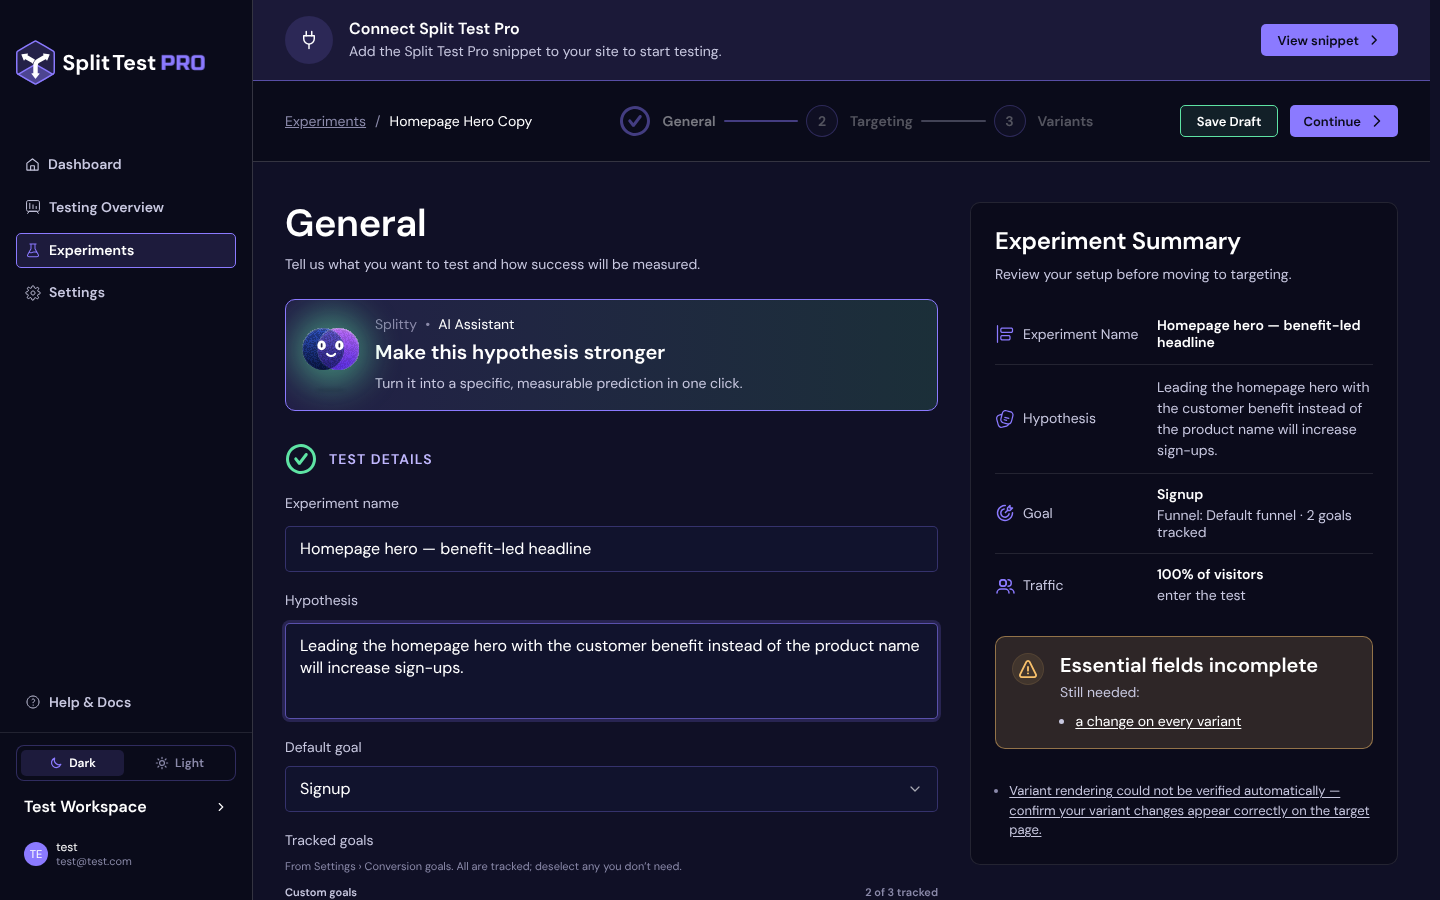Click the View snippet button
The image size is (1440, 900).
click(1329, 40)
